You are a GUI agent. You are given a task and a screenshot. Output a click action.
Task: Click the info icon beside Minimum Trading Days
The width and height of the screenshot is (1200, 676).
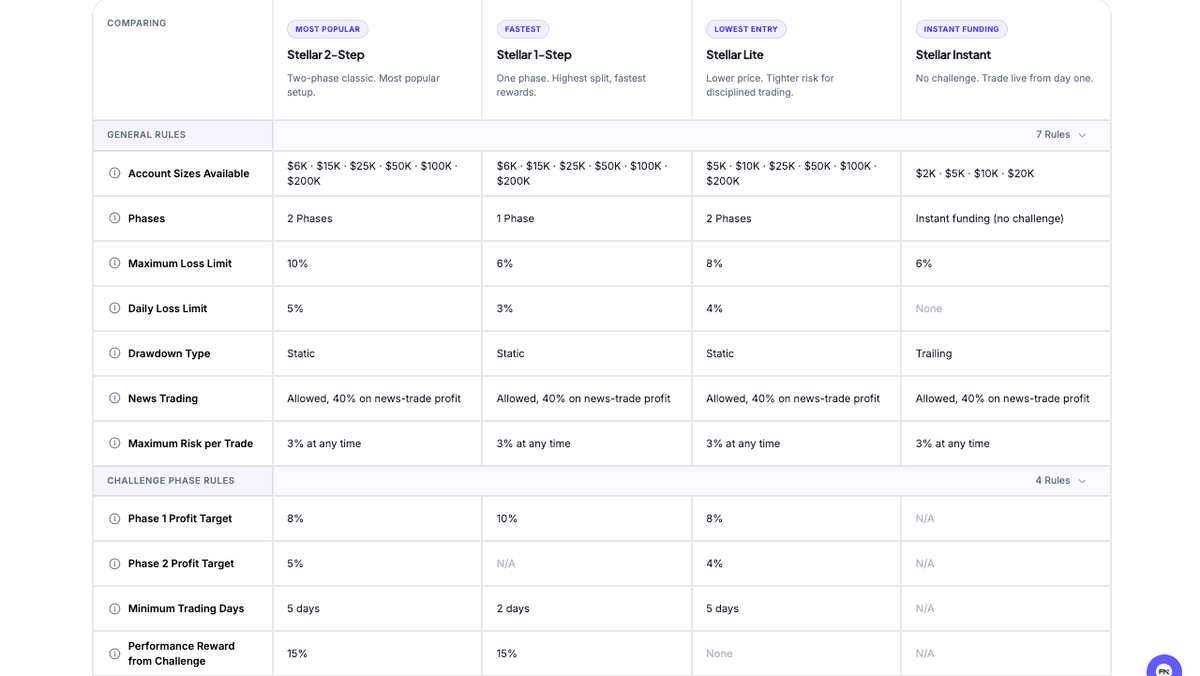coord(114,608)
